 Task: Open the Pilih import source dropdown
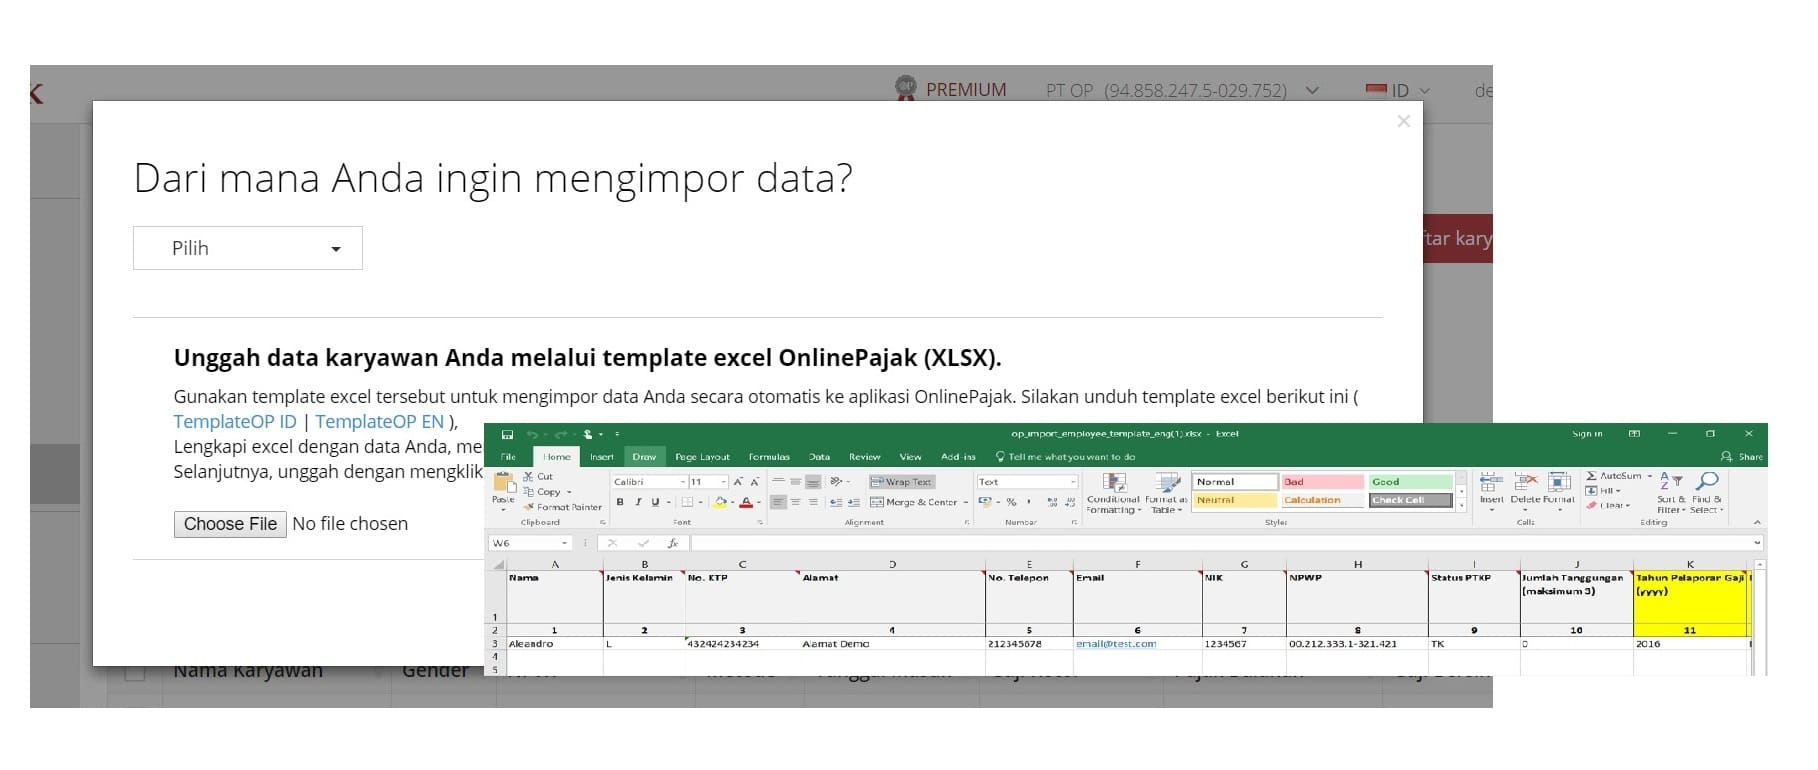coord(248,248)
